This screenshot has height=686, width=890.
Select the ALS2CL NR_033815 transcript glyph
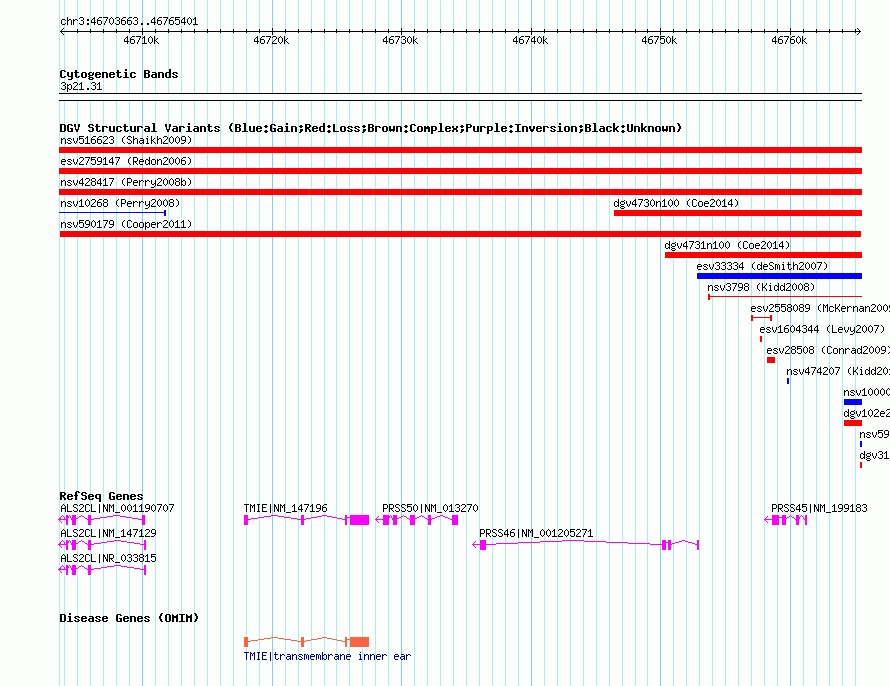(102, 570)
